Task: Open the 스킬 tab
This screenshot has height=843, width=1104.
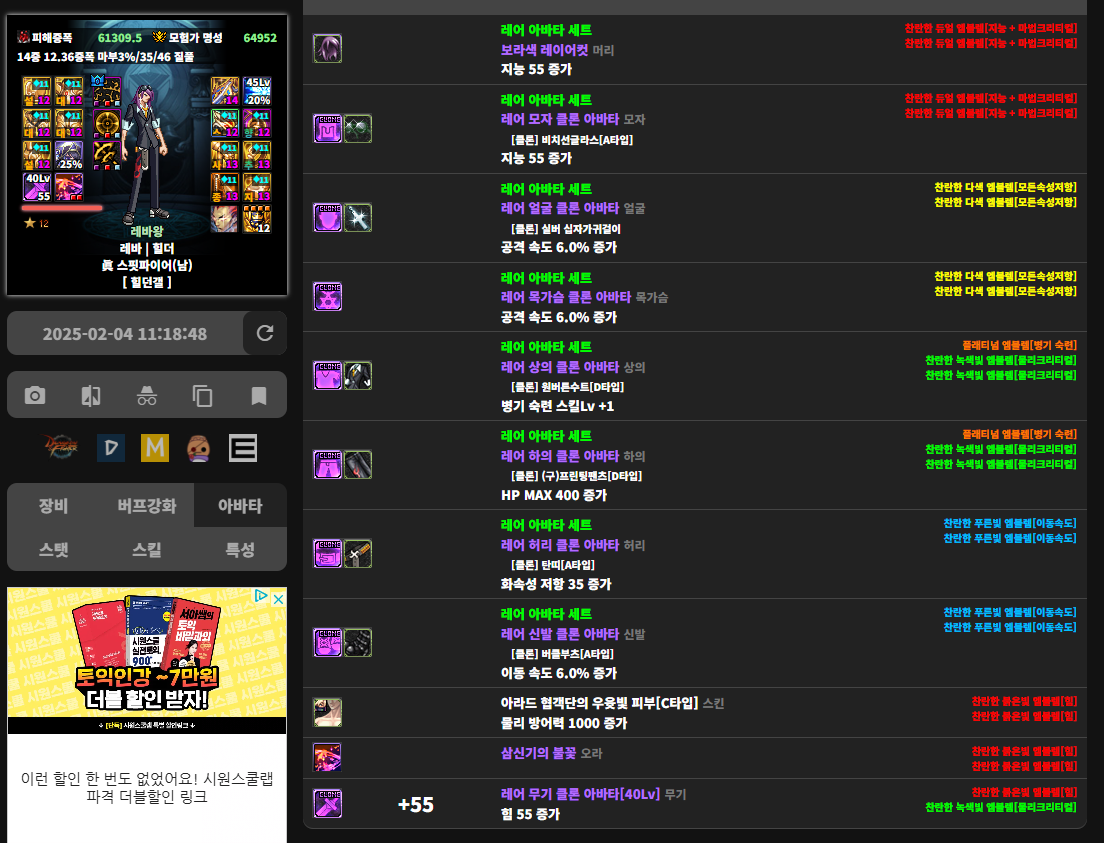Action: (146, 550)
